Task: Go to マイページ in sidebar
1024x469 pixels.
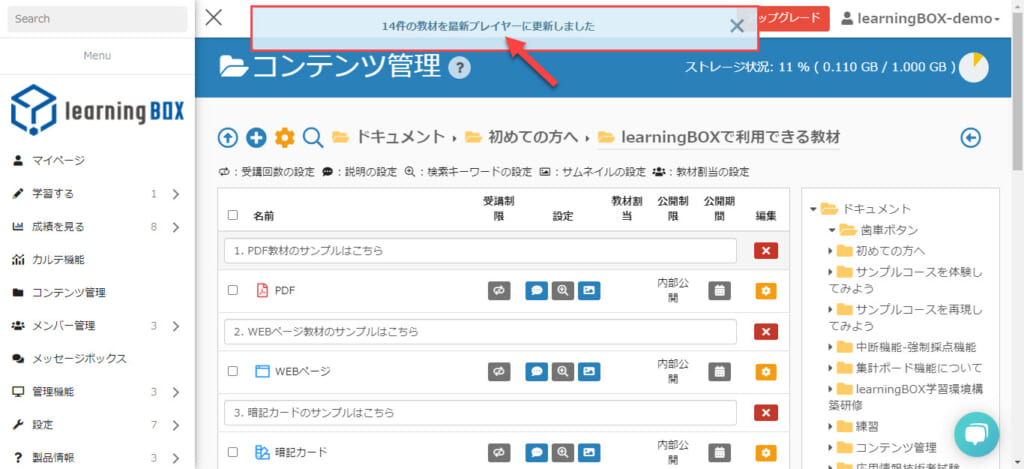Action: click(58, 160)
